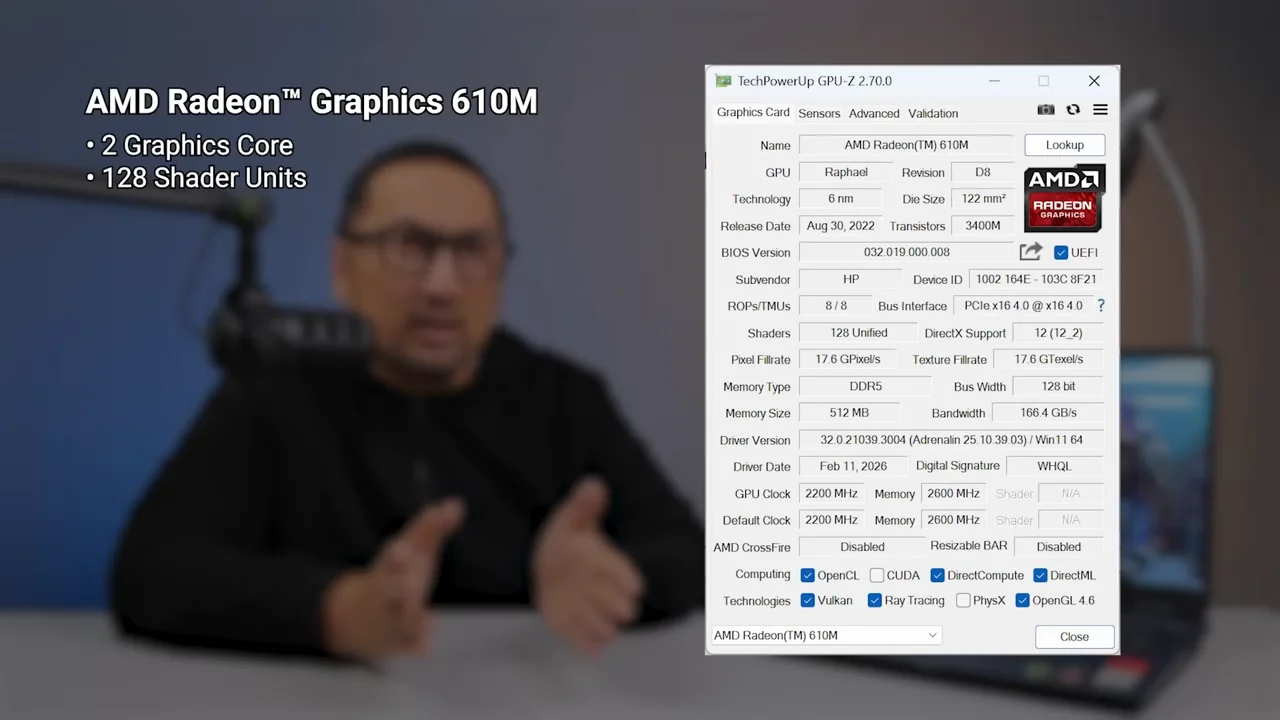Screen dimensions: 1280x720
Task: Click the BIOS share/export arrow icon
Action: click(1031, 252)
